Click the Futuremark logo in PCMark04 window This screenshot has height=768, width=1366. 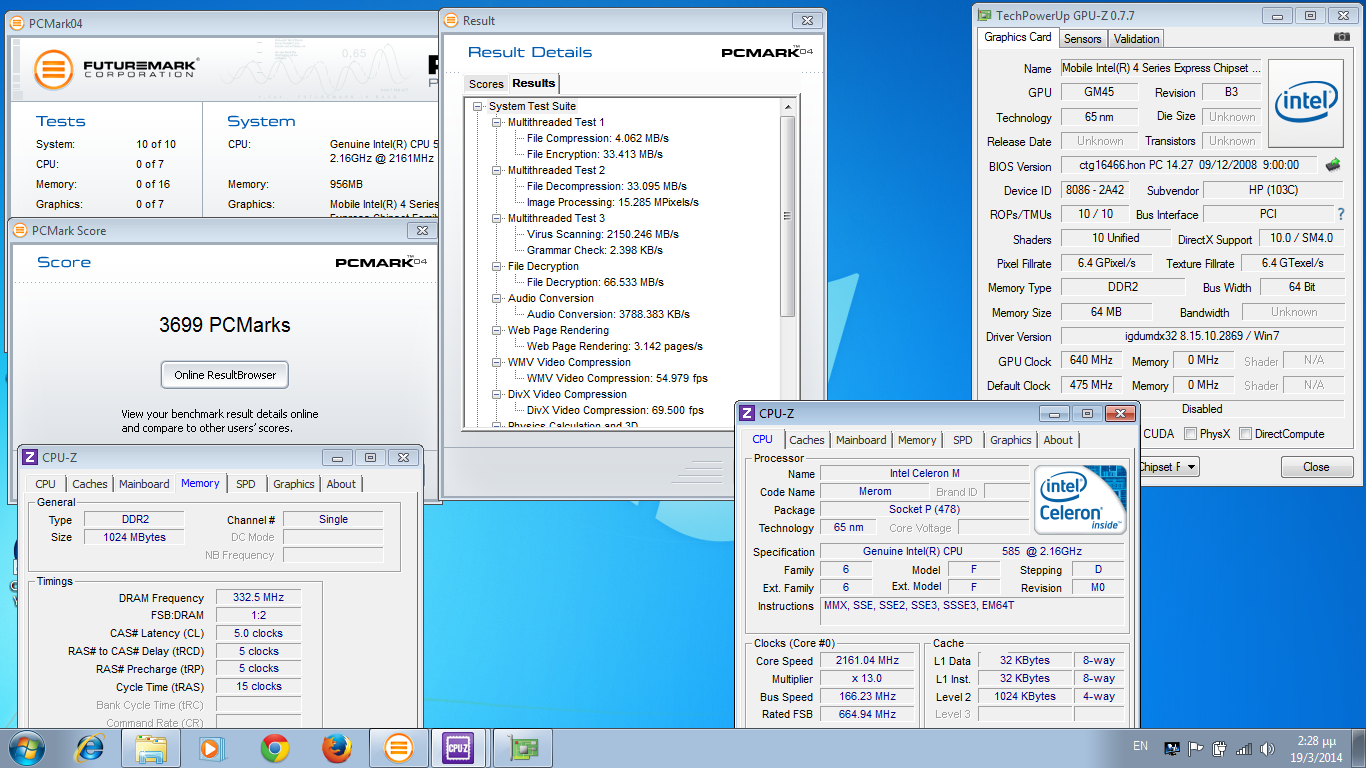53,69
